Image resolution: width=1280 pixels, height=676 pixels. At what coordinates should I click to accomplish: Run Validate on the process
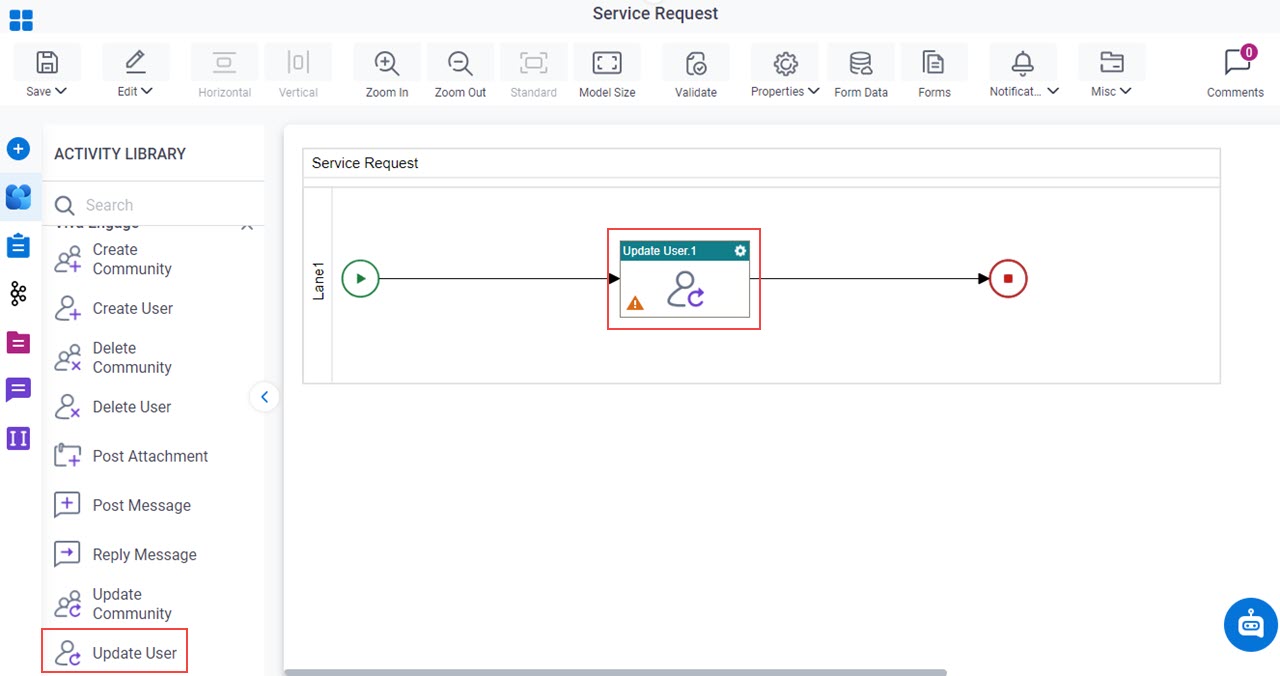click(x=696, y=64)
